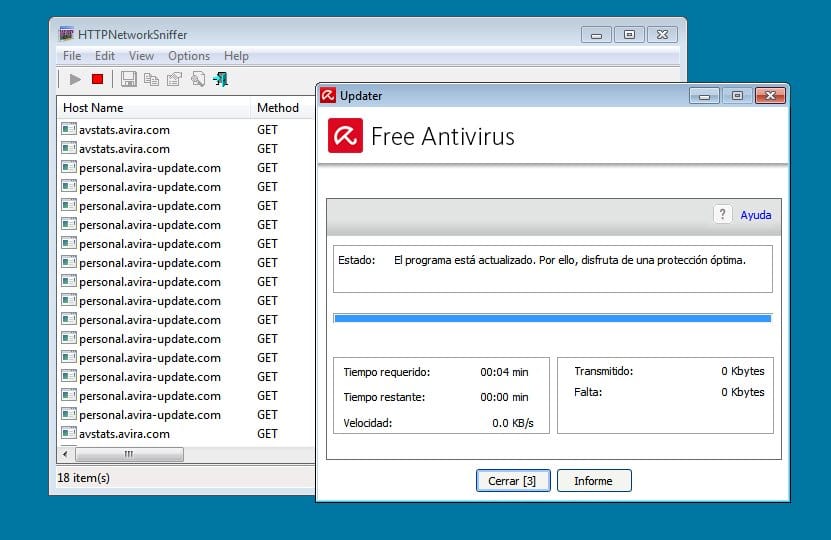Click the HTTPNetworkSniffer title bar app icon
This screenshot has height=540, width=831.
tap(66, 34)
